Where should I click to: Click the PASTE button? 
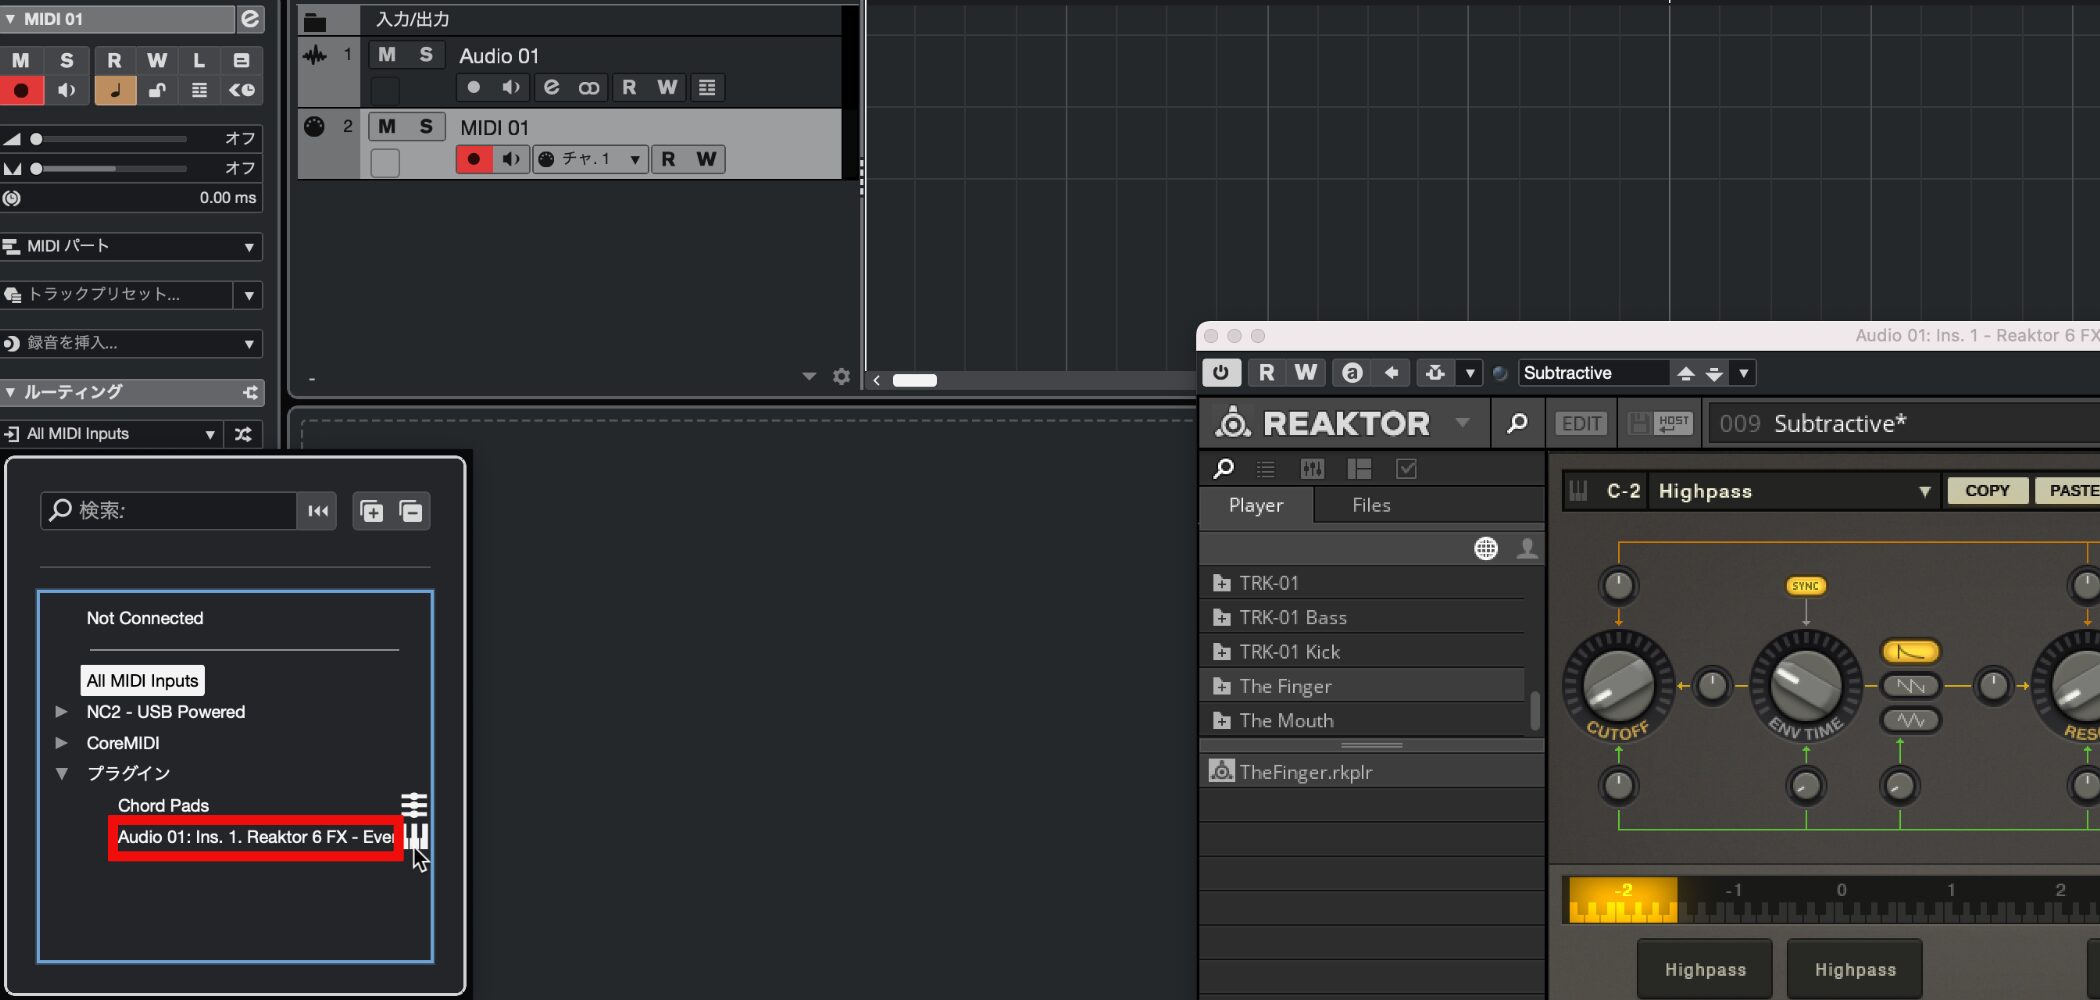point(2070,491)
